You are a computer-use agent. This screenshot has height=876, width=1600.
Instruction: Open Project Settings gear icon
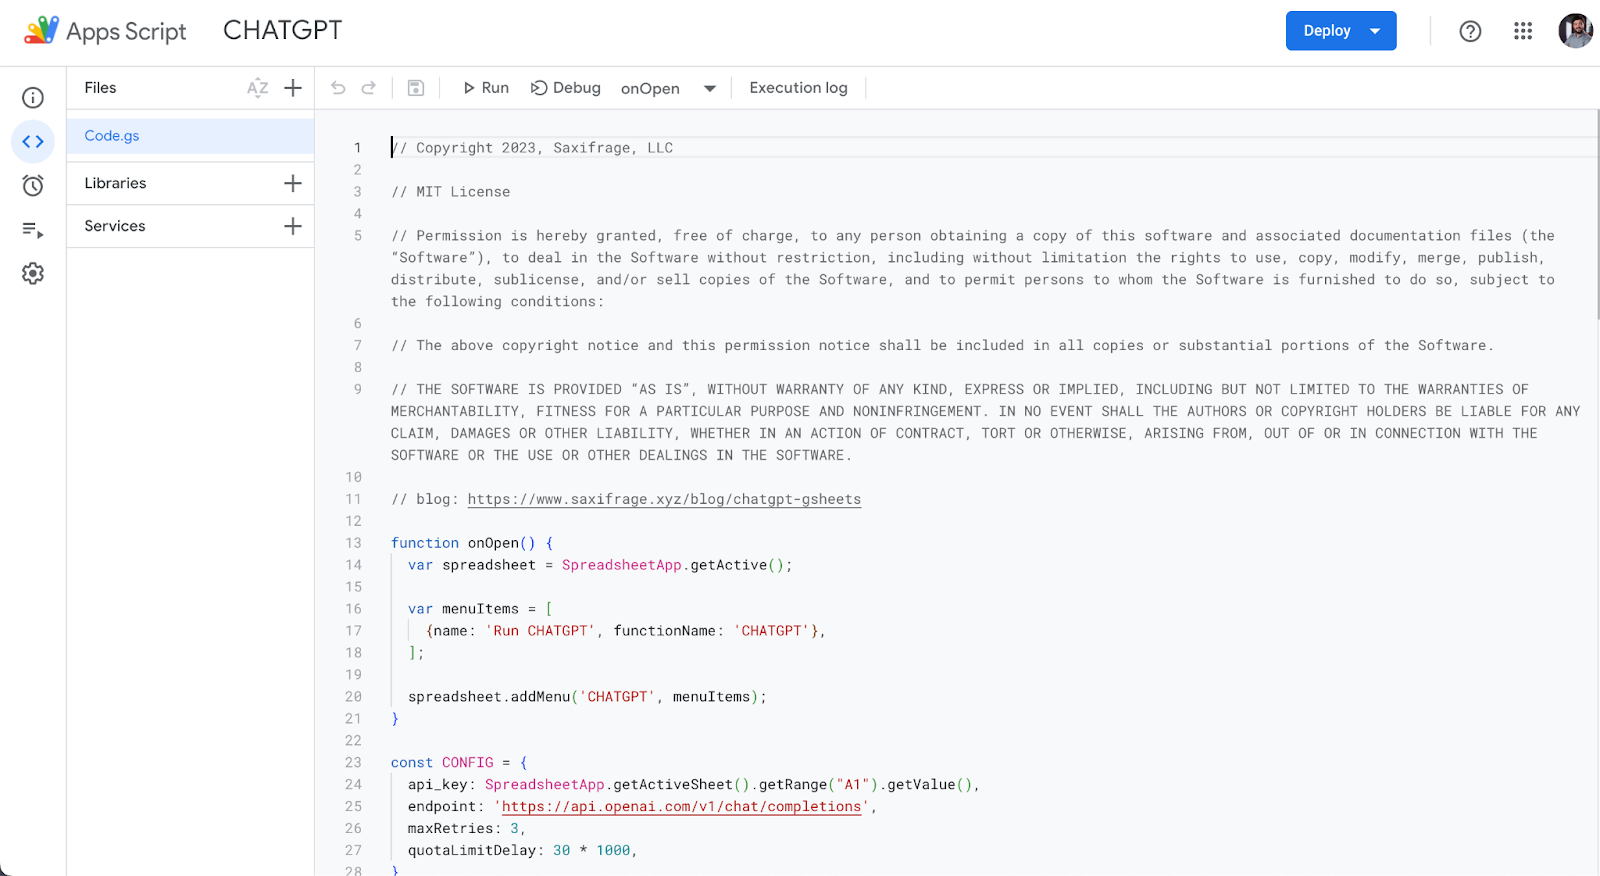click(x=33, y=273)
